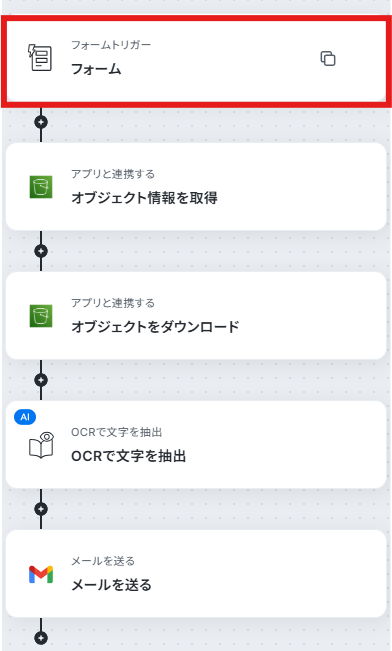
Task: Click the form trigger document icon
Action: [x=40, y=58]
